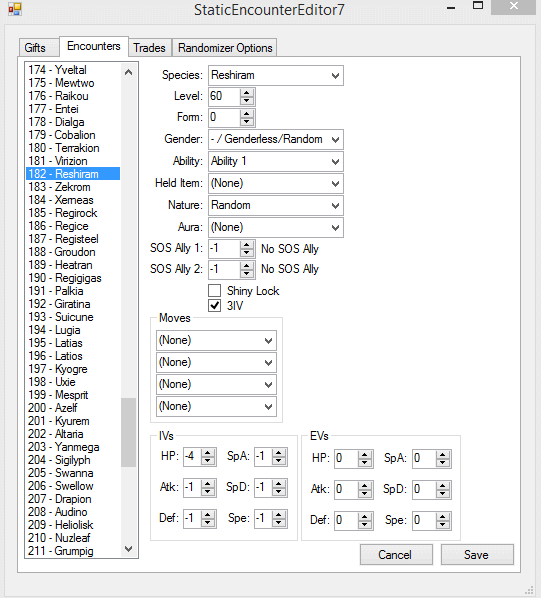This screenshot has width=541, height=598.
Task: Select 209 - Heliolisk in the list
Action: (73, 525)
